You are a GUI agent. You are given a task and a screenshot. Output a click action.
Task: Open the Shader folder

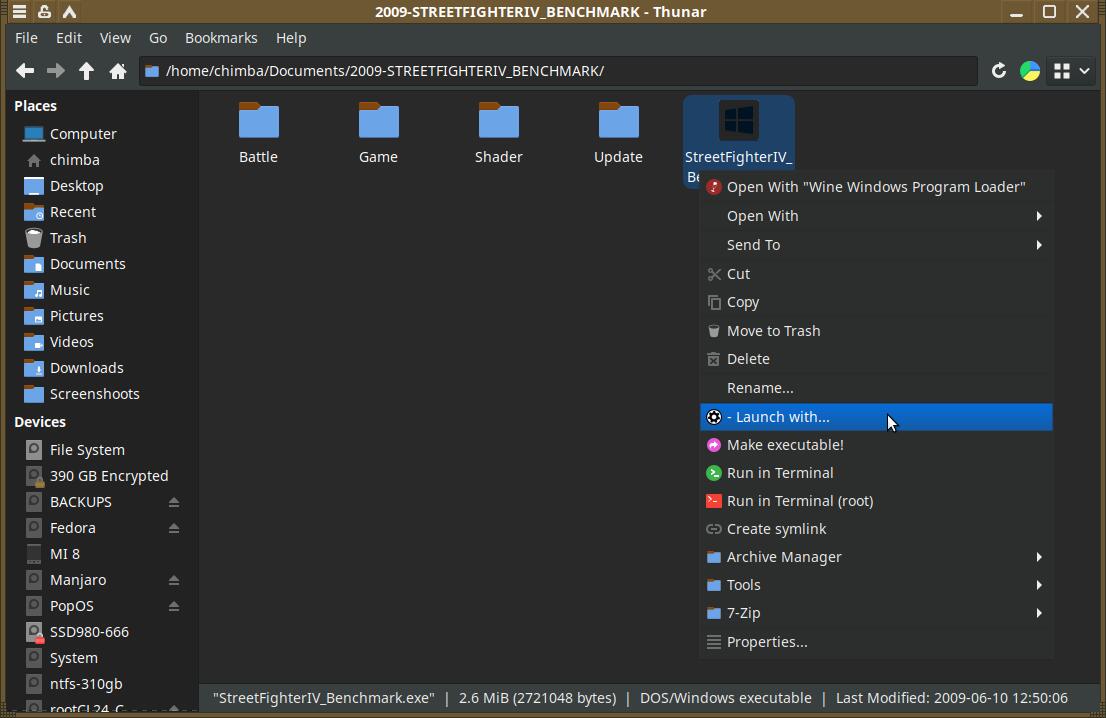pyautogui.click(x=499, y=133)
